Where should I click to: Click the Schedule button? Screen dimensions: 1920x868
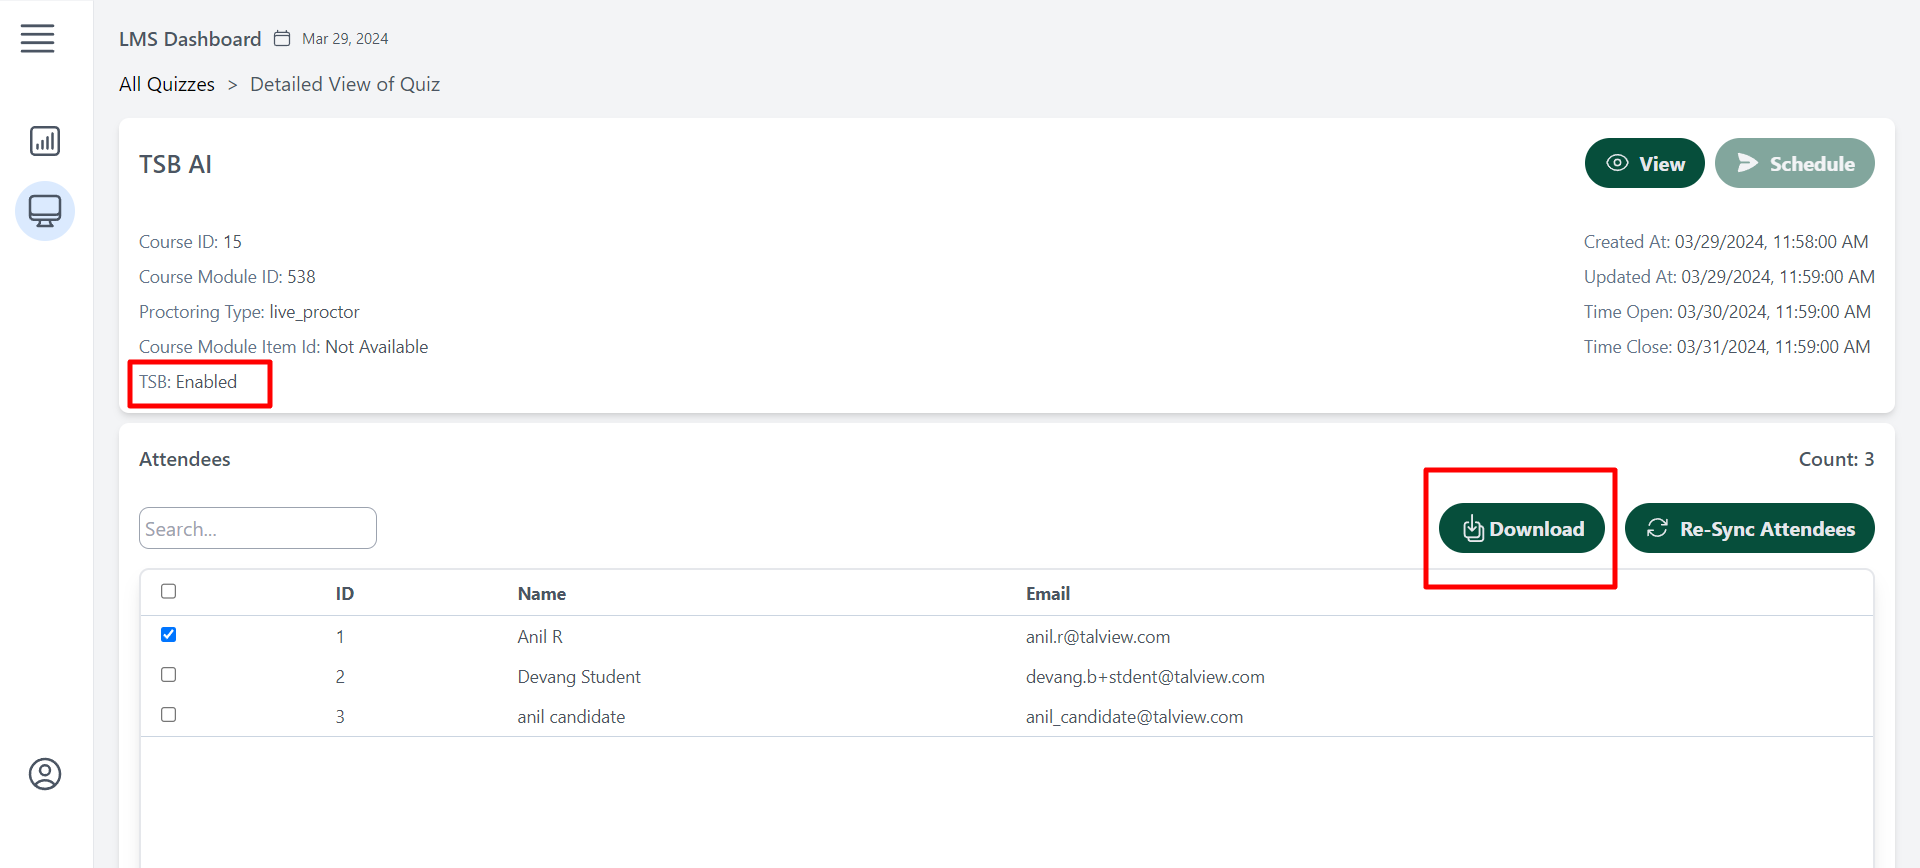click(1795, 163)
